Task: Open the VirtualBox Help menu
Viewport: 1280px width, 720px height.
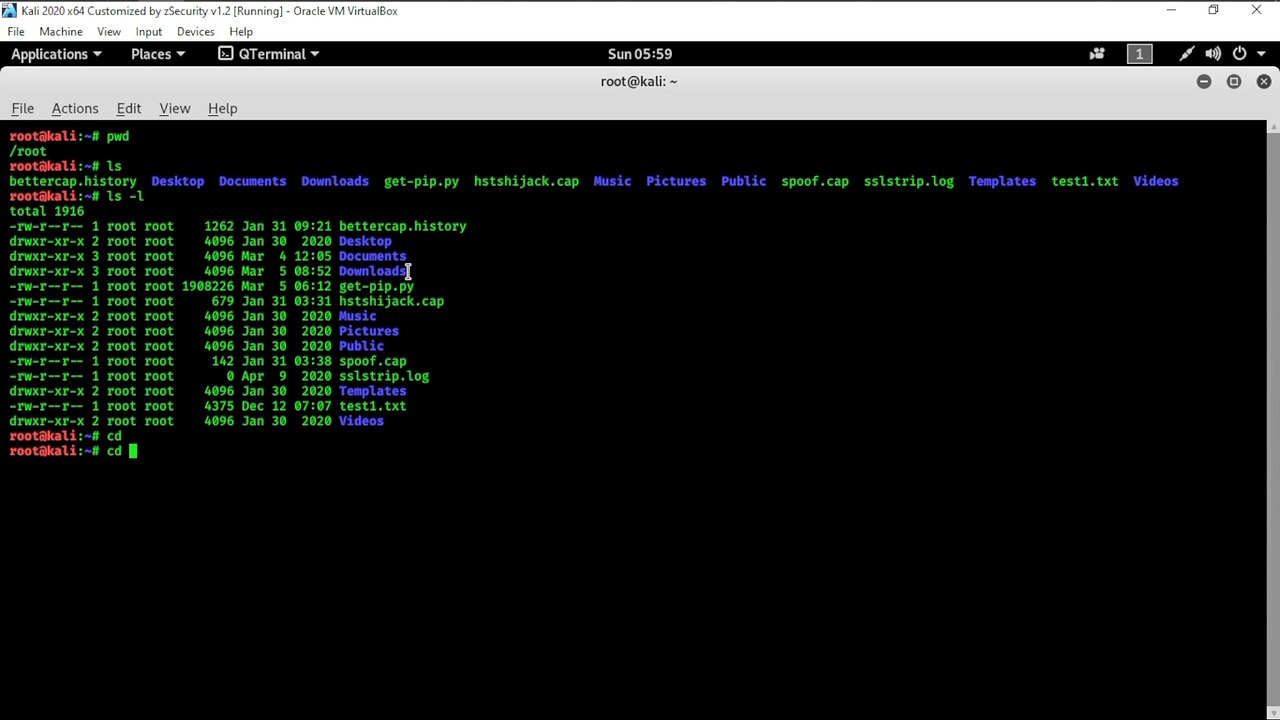Action: coord(241,32)
